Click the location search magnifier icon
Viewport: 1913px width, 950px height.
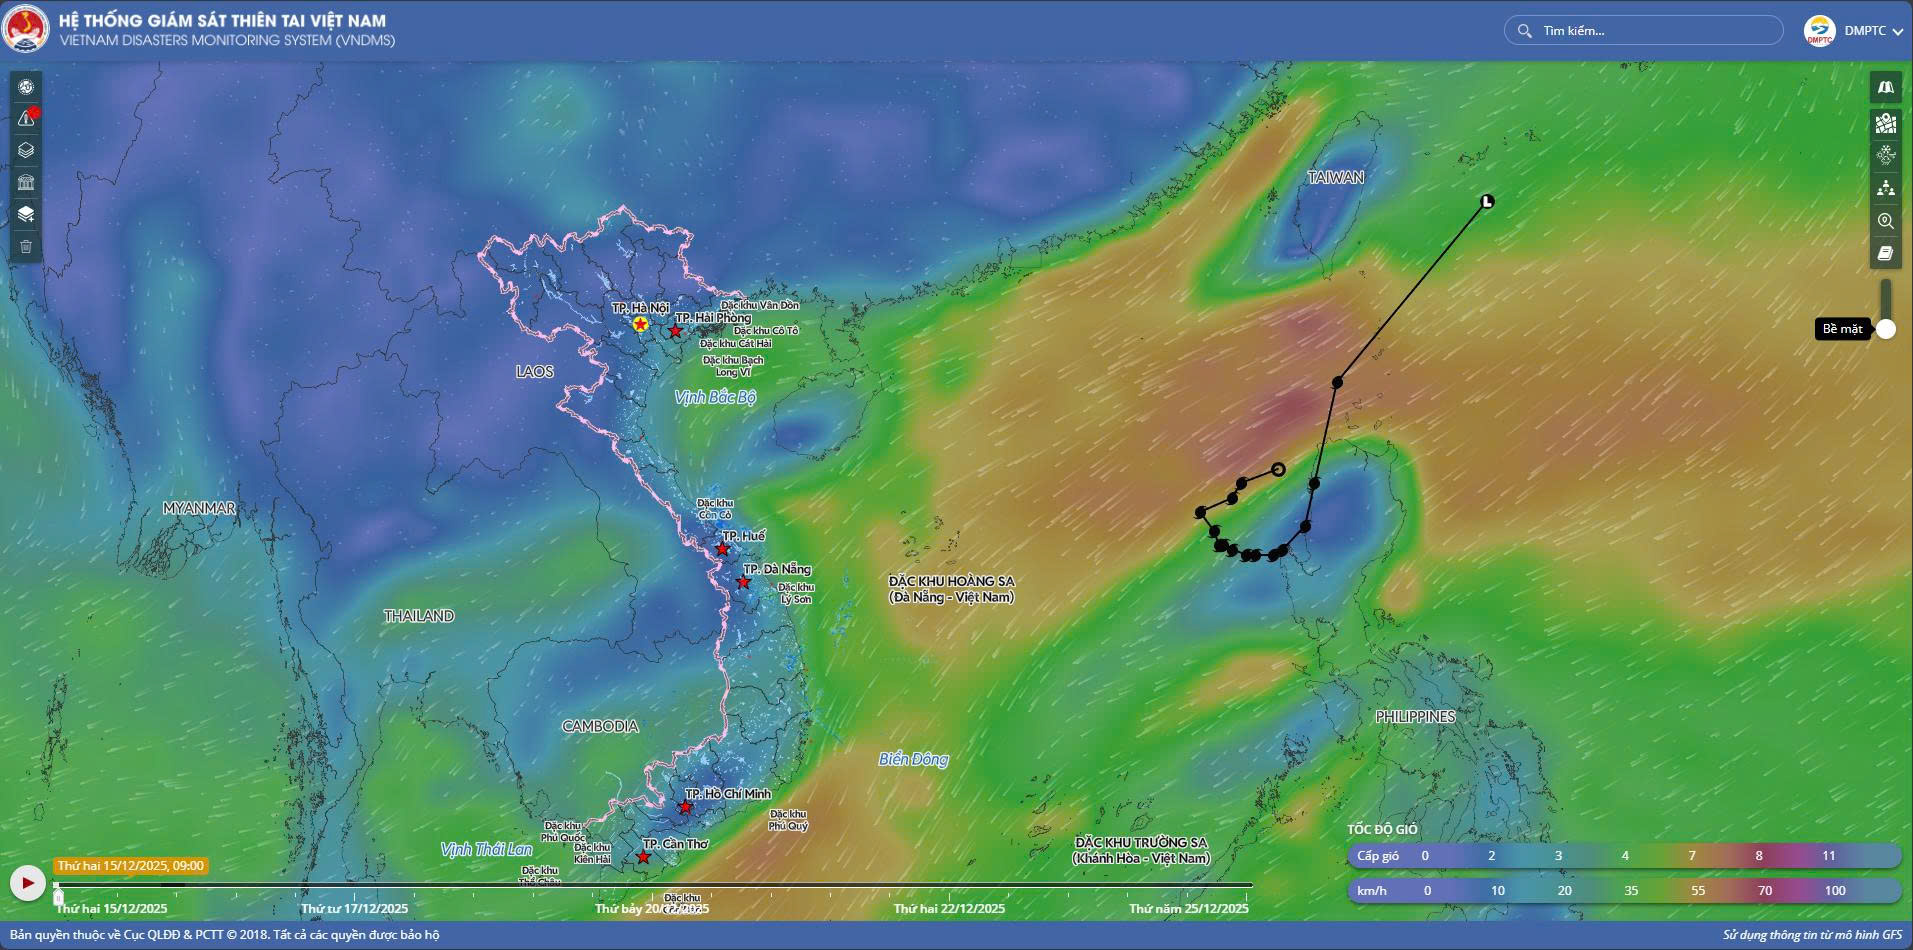(1885, 221)
